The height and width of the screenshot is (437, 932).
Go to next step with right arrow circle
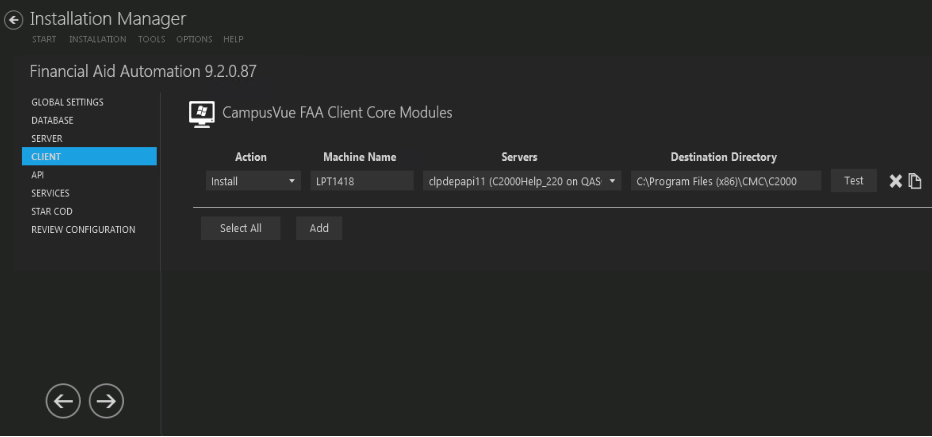click(106, 401)
